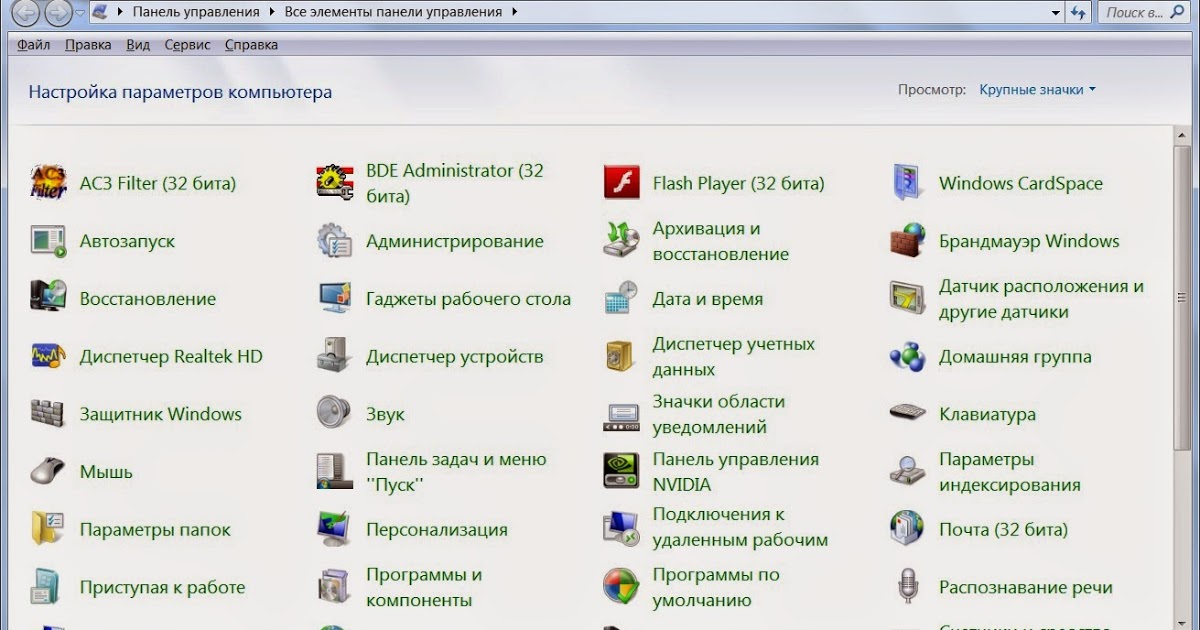Open the Мышь mouse icon
1200x630 pixels.
pos(48,471)
